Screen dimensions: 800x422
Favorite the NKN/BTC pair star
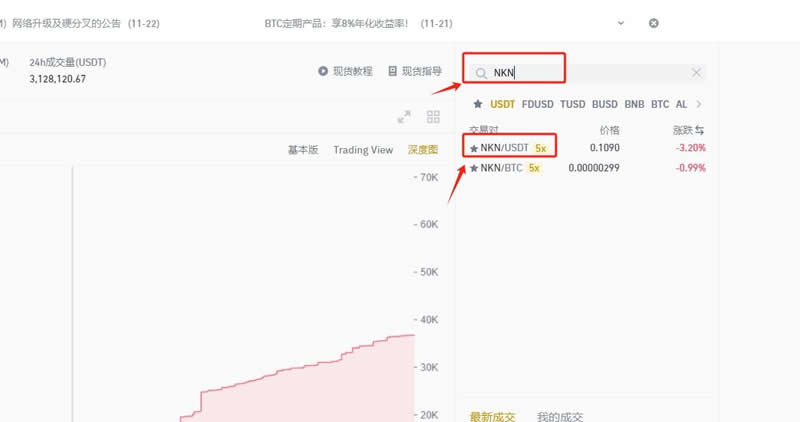(x=474, y=168)
